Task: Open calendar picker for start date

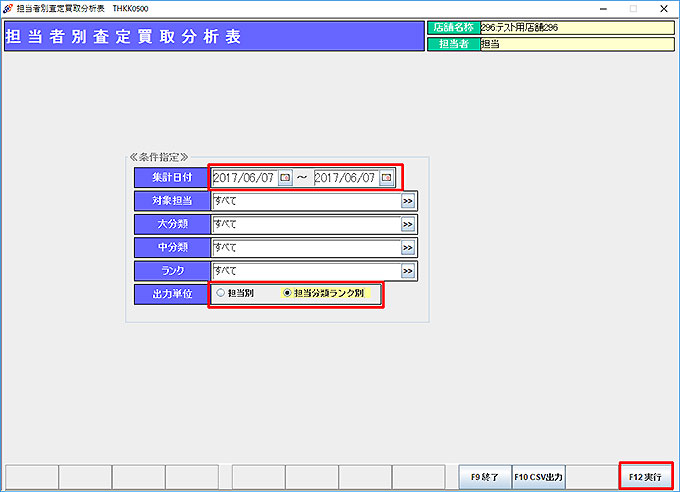Action: tap(285, 178)
